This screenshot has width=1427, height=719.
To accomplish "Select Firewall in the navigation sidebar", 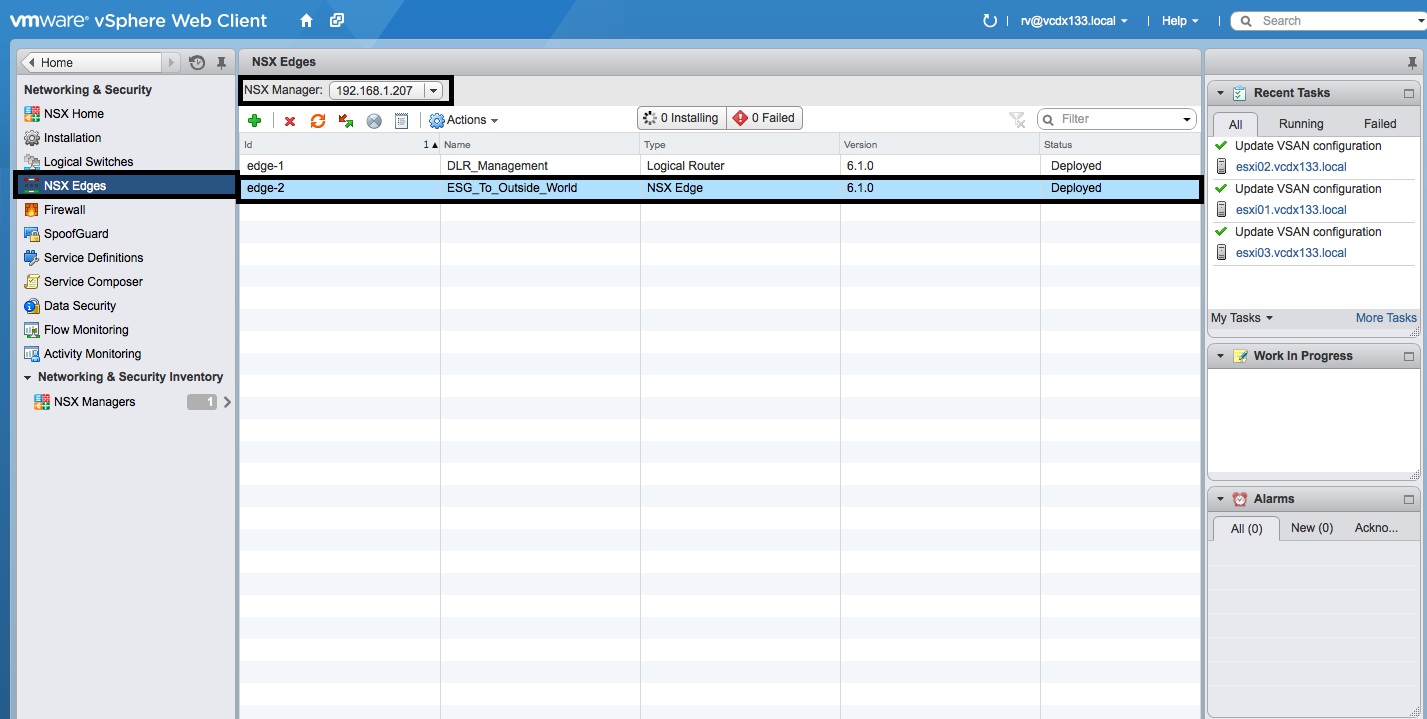I will point(65,210).
